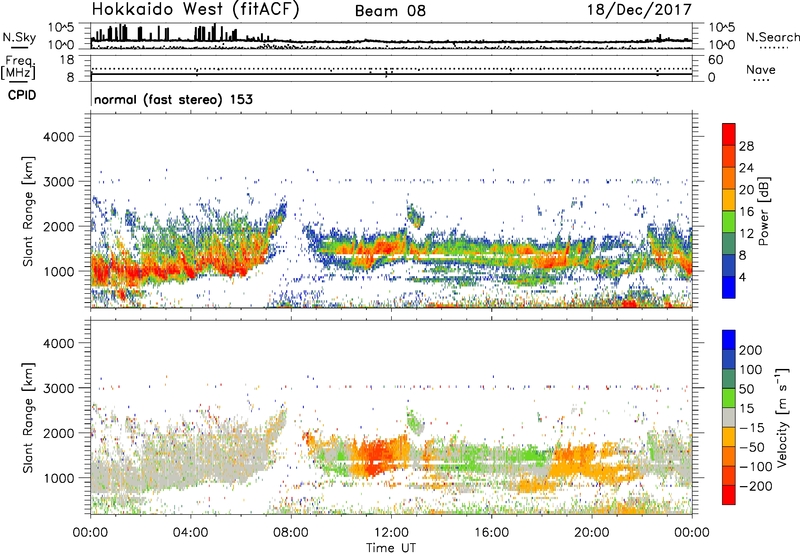Click 'normal (fast stereo) 153' text

[173, 99]
